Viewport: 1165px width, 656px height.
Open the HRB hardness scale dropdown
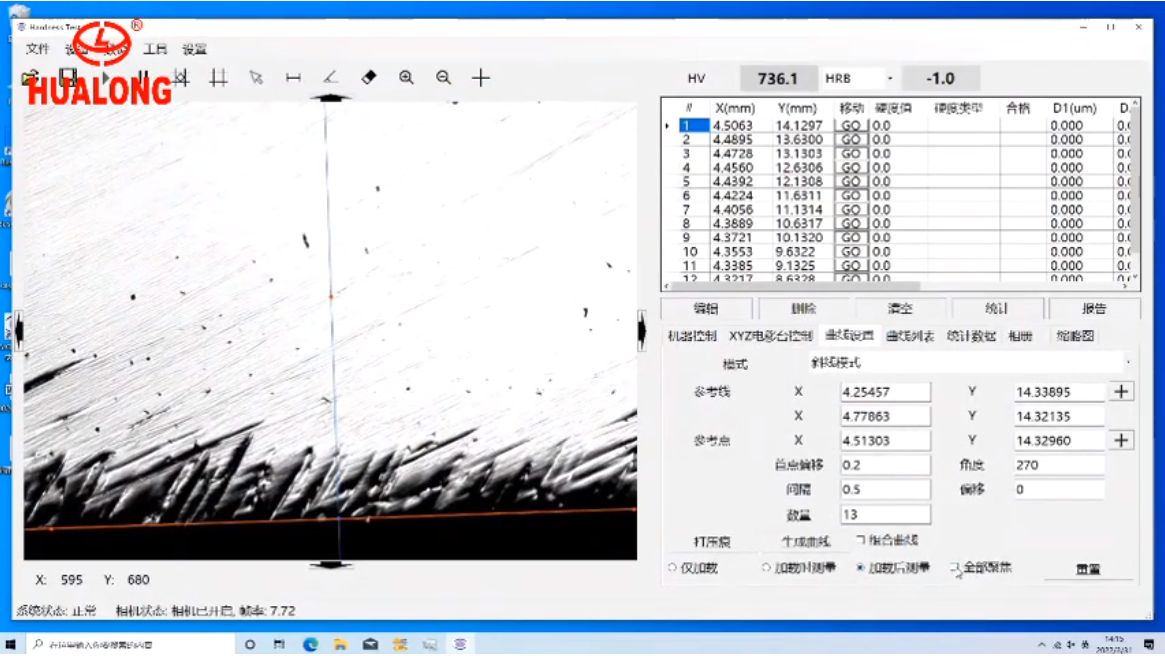[889, 78]
